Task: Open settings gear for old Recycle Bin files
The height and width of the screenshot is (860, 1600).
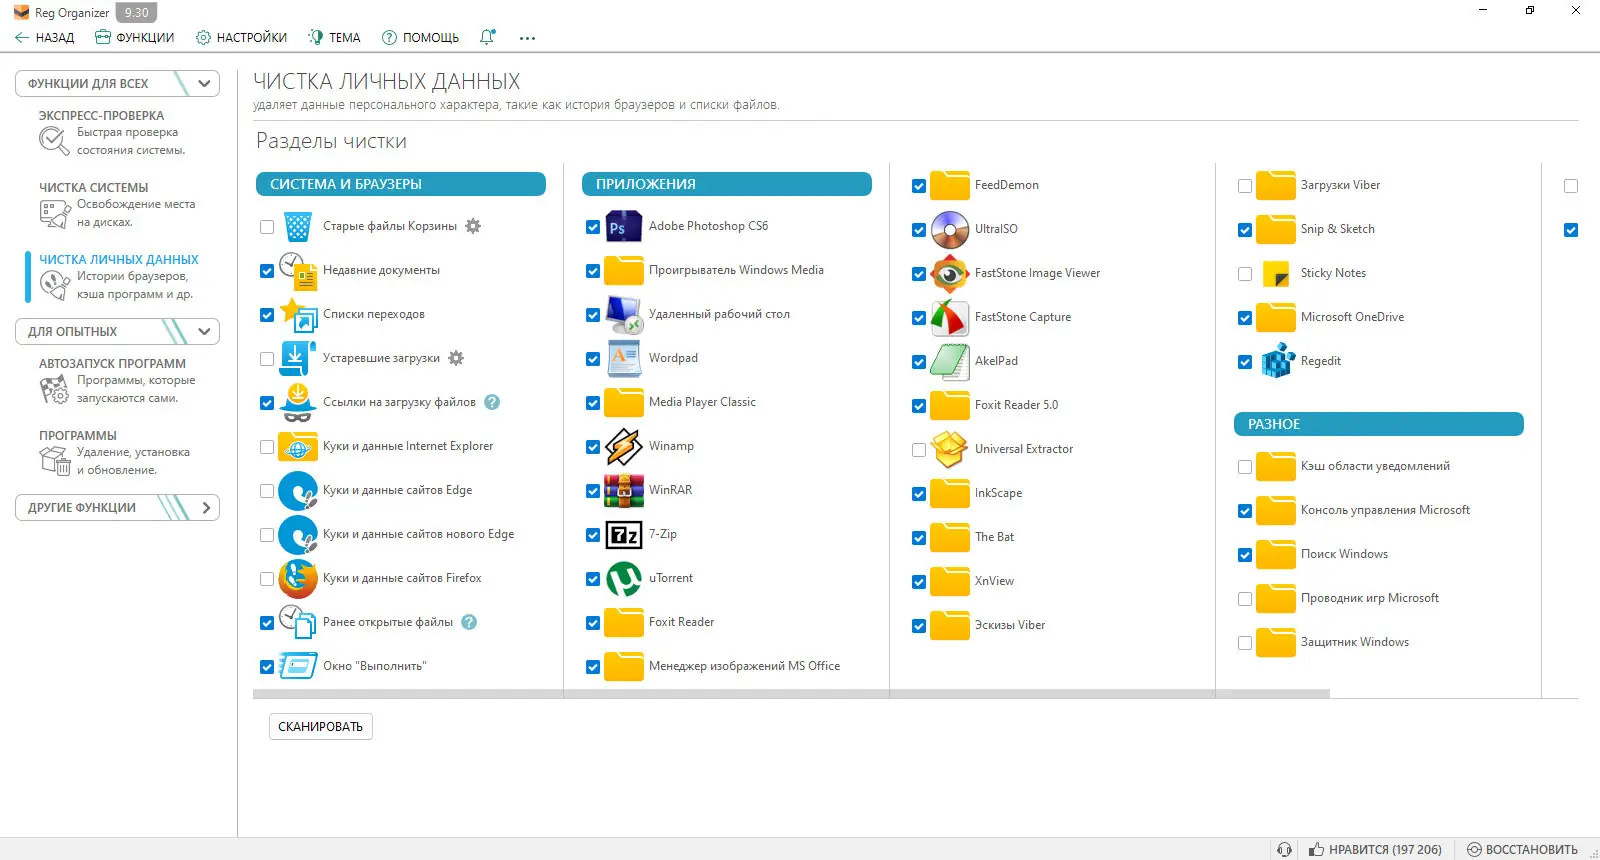Action: (473, 226)
